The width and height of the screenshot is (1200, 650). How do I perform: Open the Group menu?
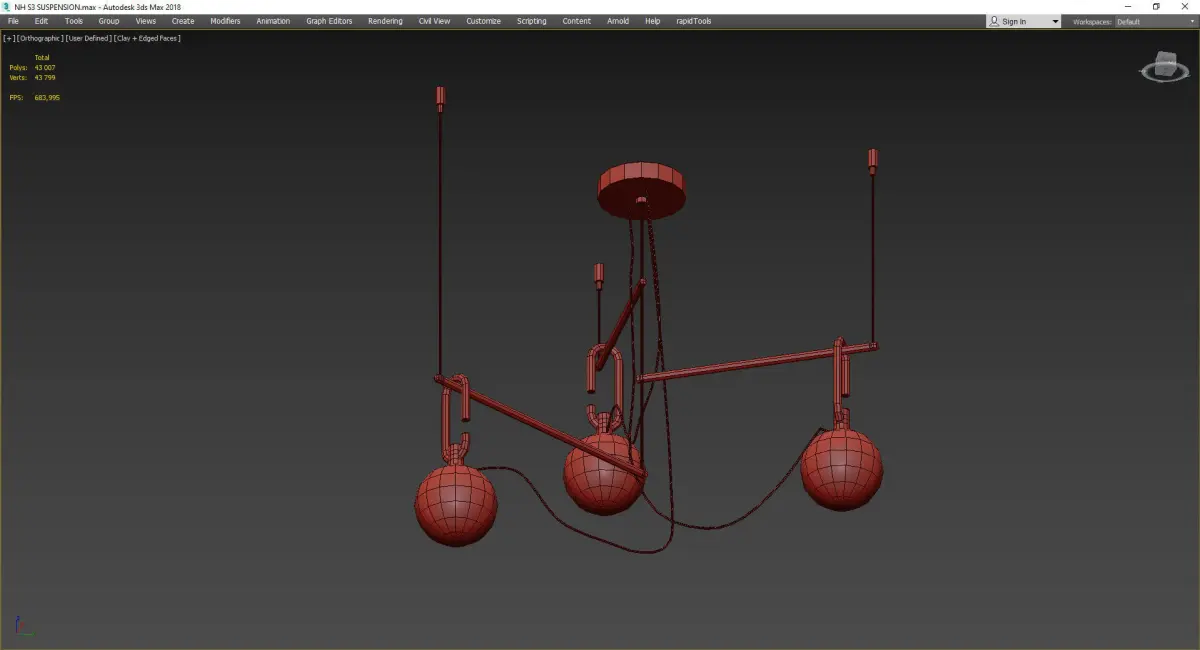tap(108, 21)
